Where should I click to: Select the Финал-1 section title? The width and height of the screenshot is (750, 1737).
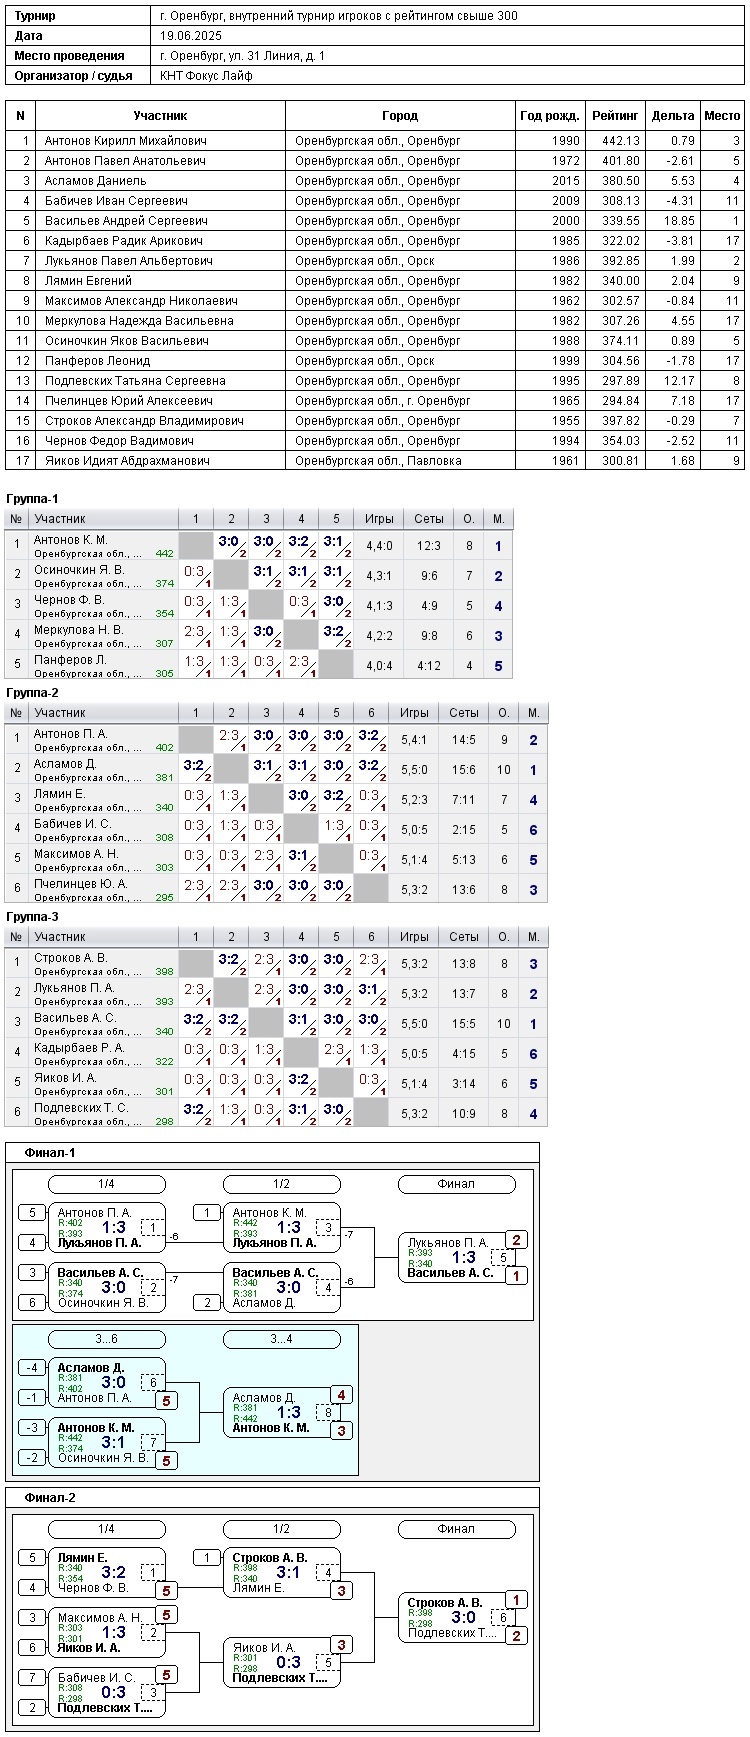50,1153
